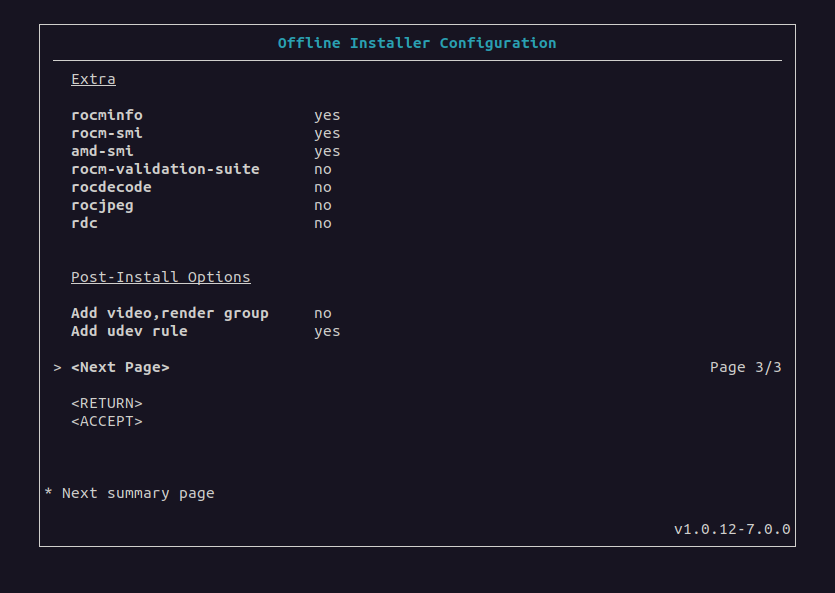Viewport: 835px width, 593px height.
Task: Toggle Add video,render group no value
Action: [x=323, y=314]
